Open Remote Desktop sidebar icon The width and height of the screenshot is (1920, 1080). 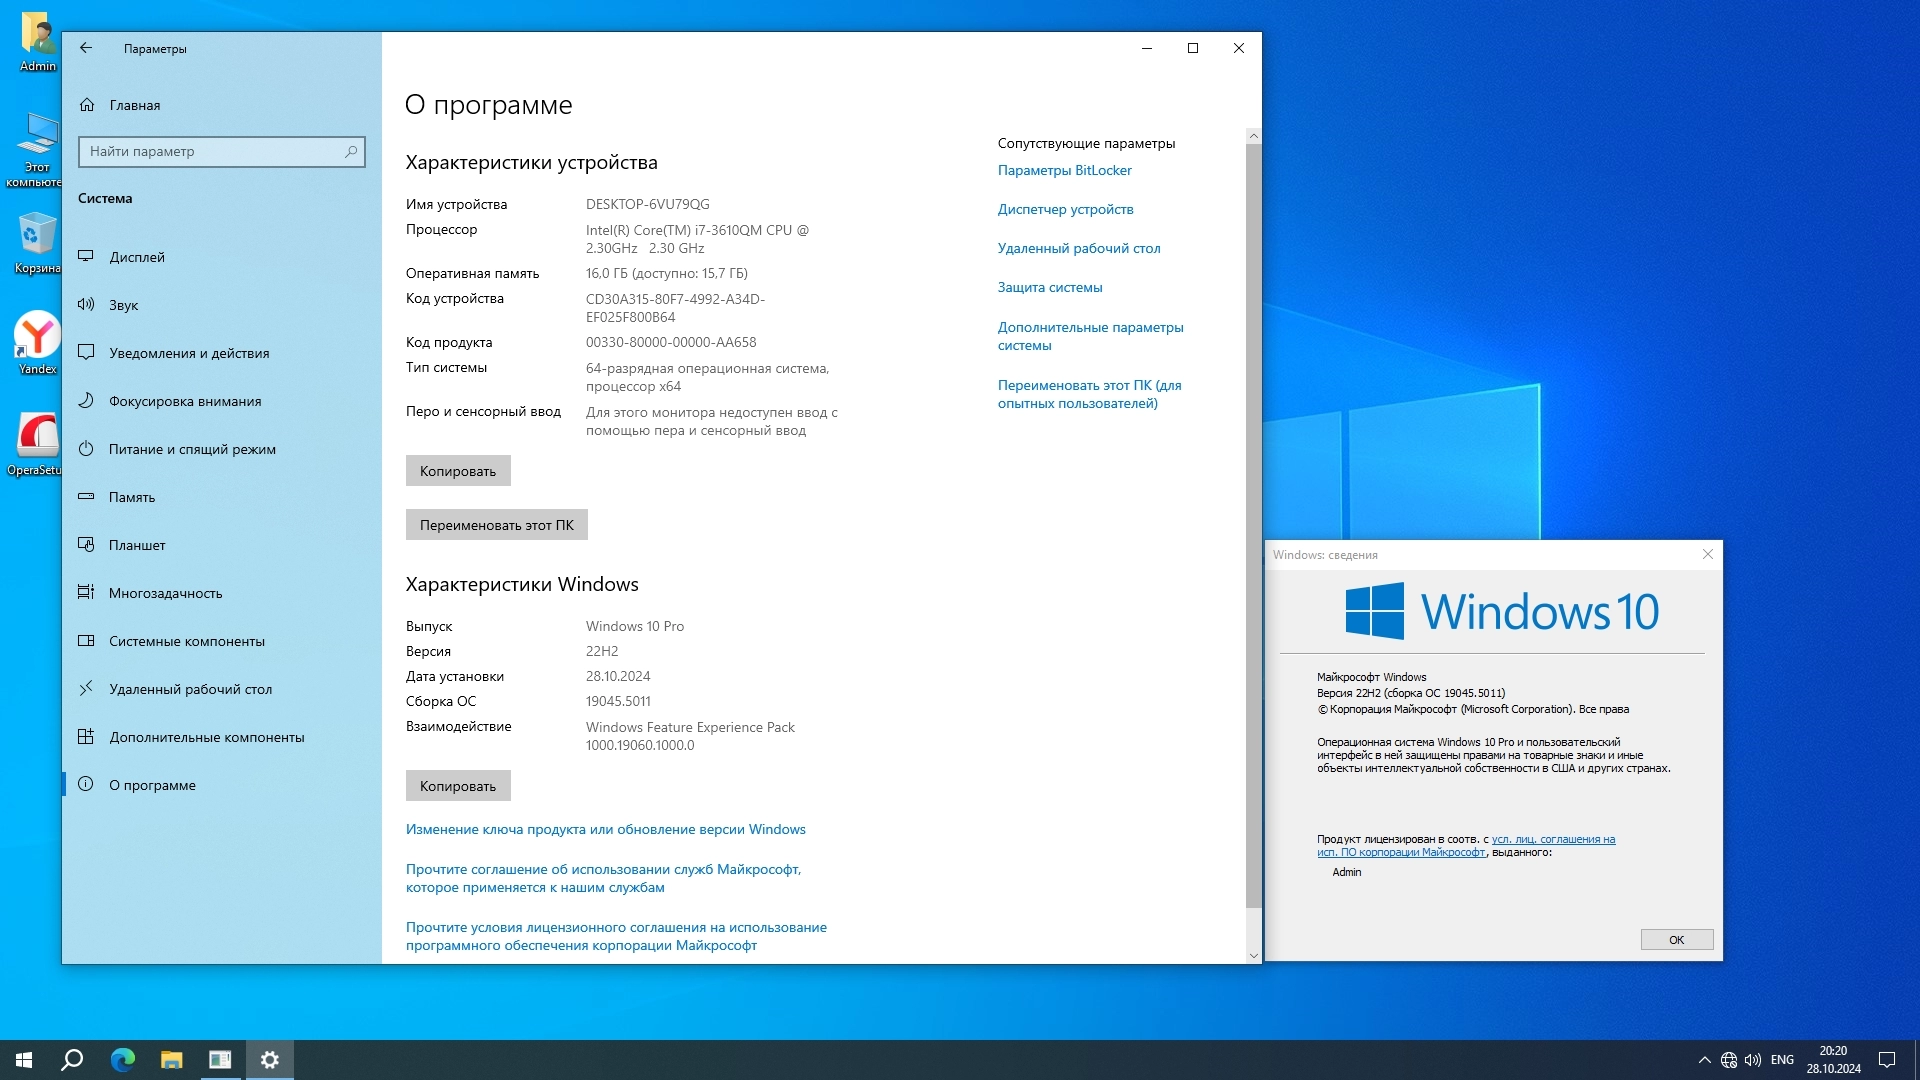tap(86, 689)
